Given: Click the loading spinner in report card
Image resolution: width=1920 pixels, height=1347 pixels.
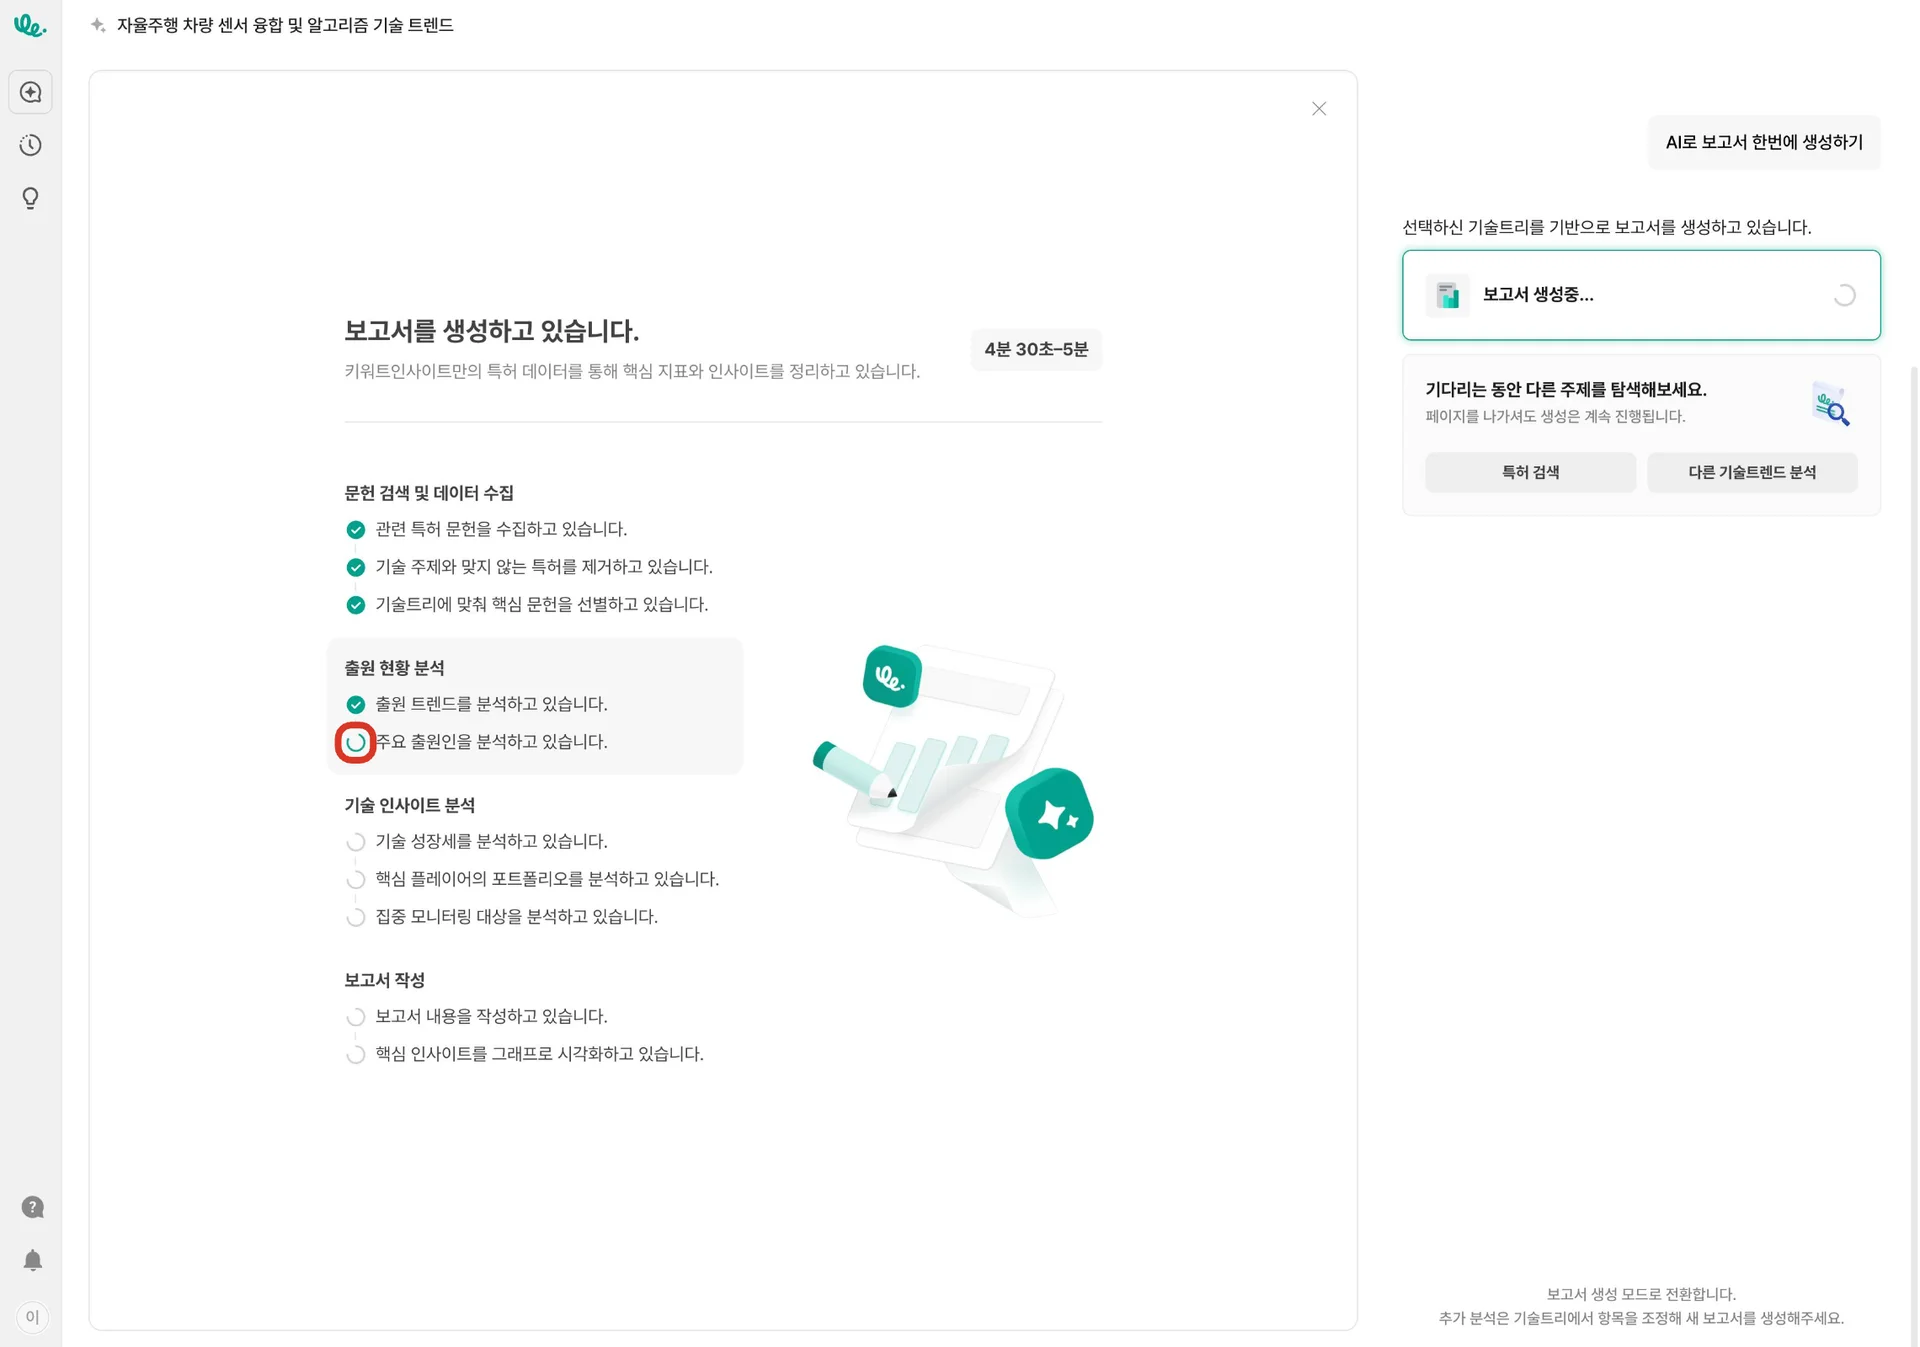Looking at the screenshot, I should [x=1844, y=295].
